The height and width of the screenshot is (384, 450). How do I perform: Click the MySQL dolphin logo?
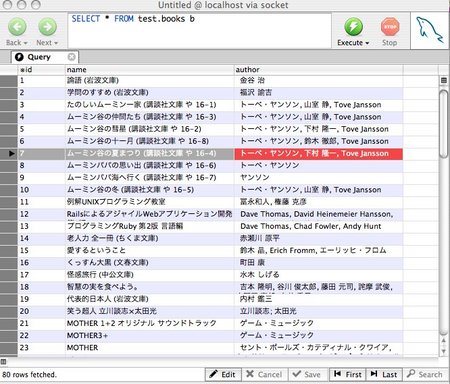[429, 30]
